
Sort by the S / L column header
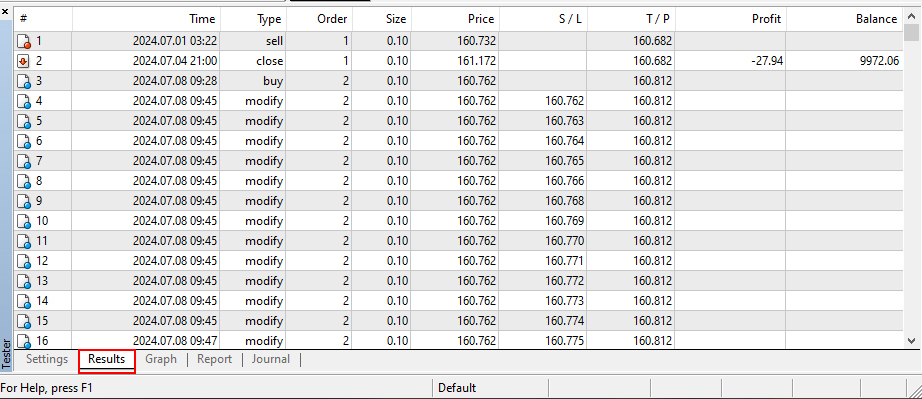pyautogui.click(x=543, y=19)
